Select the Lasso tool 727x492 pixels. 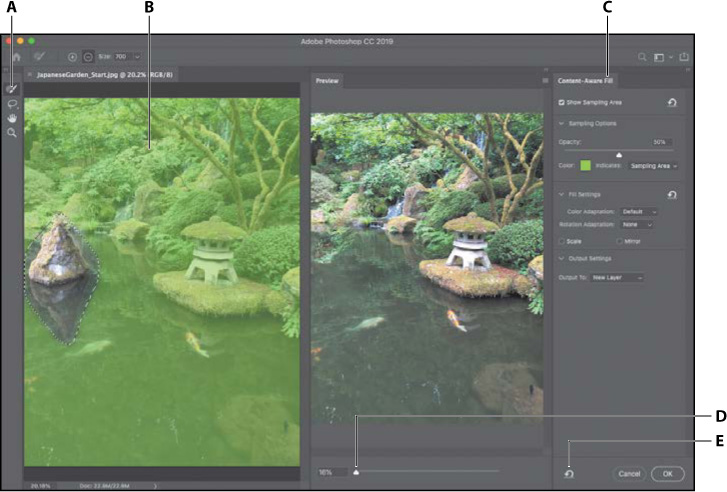click(x=12, y=103)
